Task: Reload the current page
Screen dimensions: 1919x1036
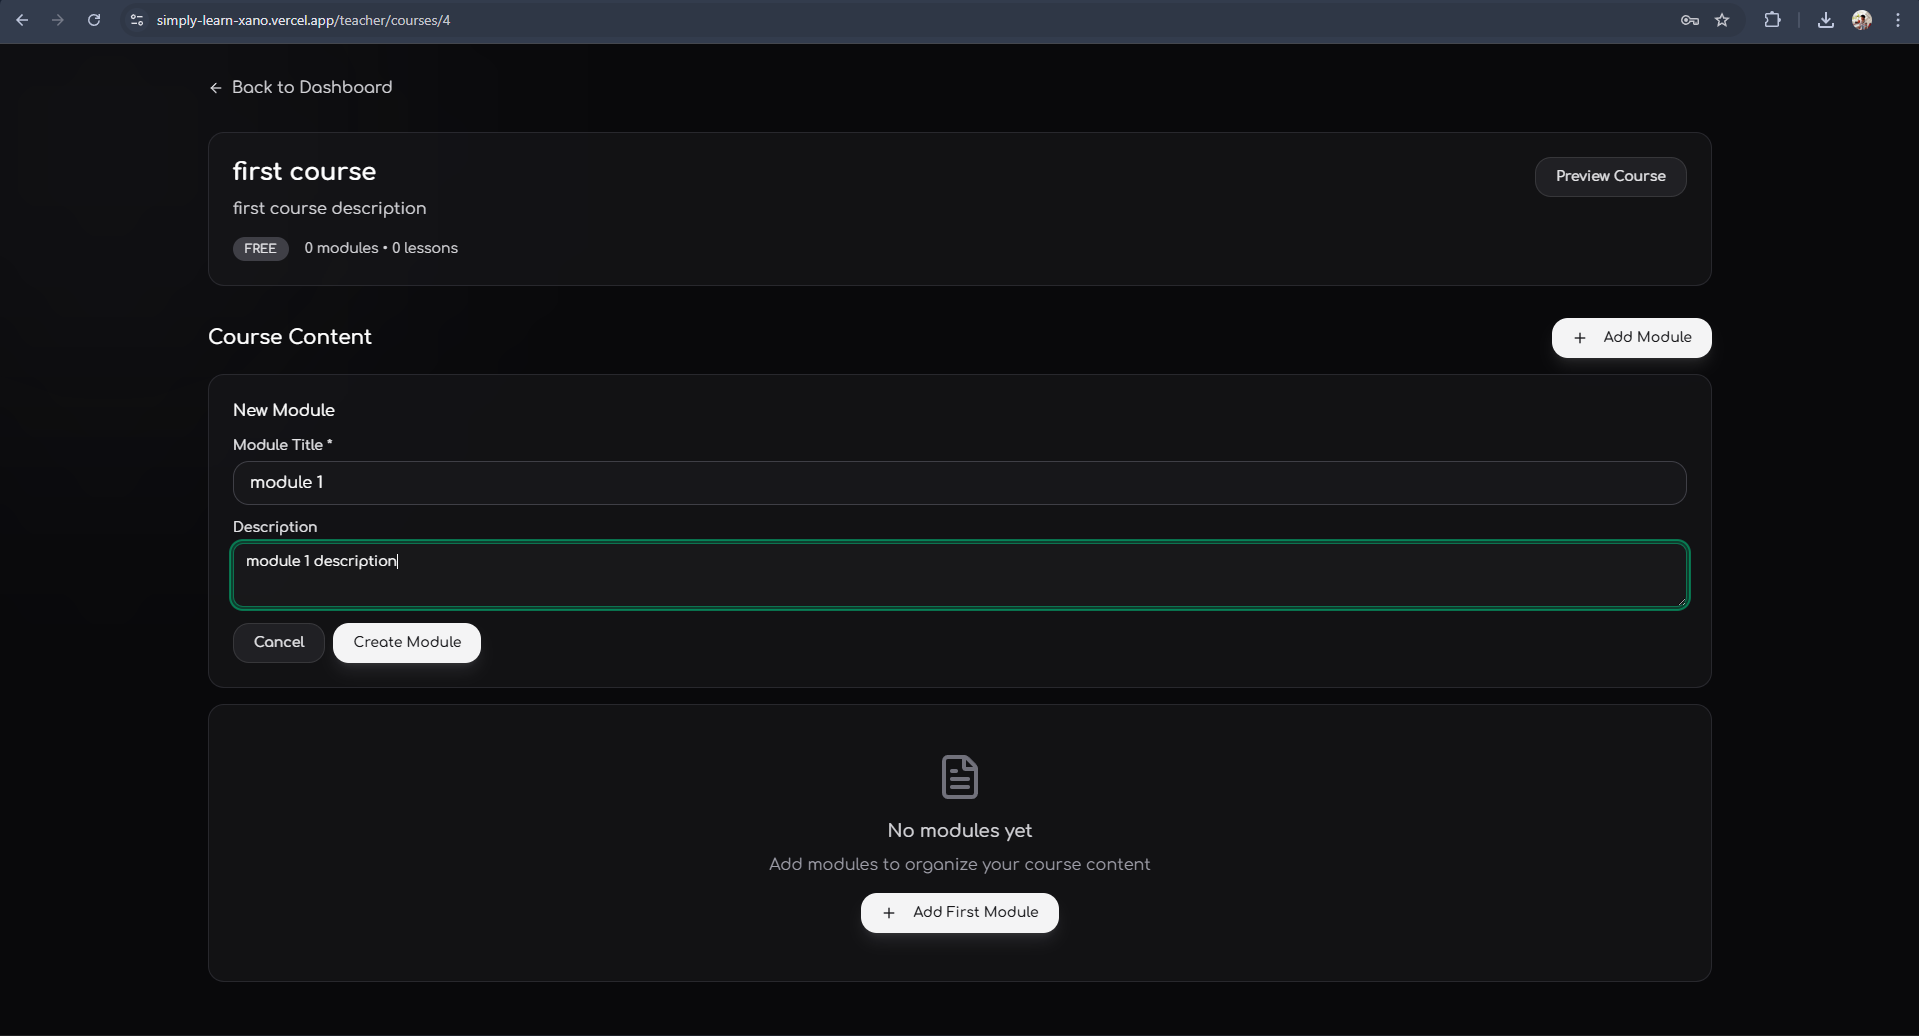Action: click(93, 20)
